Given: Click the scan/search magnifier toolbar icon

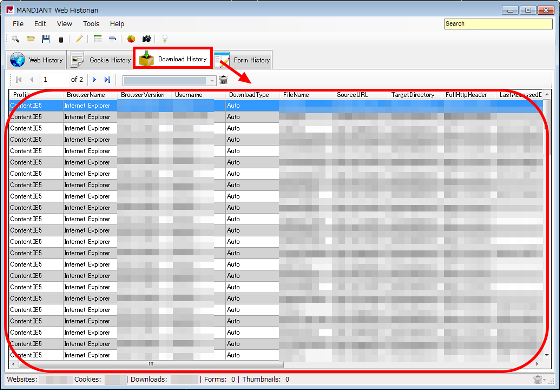Looking at the screenshot, I should [15, 39].
